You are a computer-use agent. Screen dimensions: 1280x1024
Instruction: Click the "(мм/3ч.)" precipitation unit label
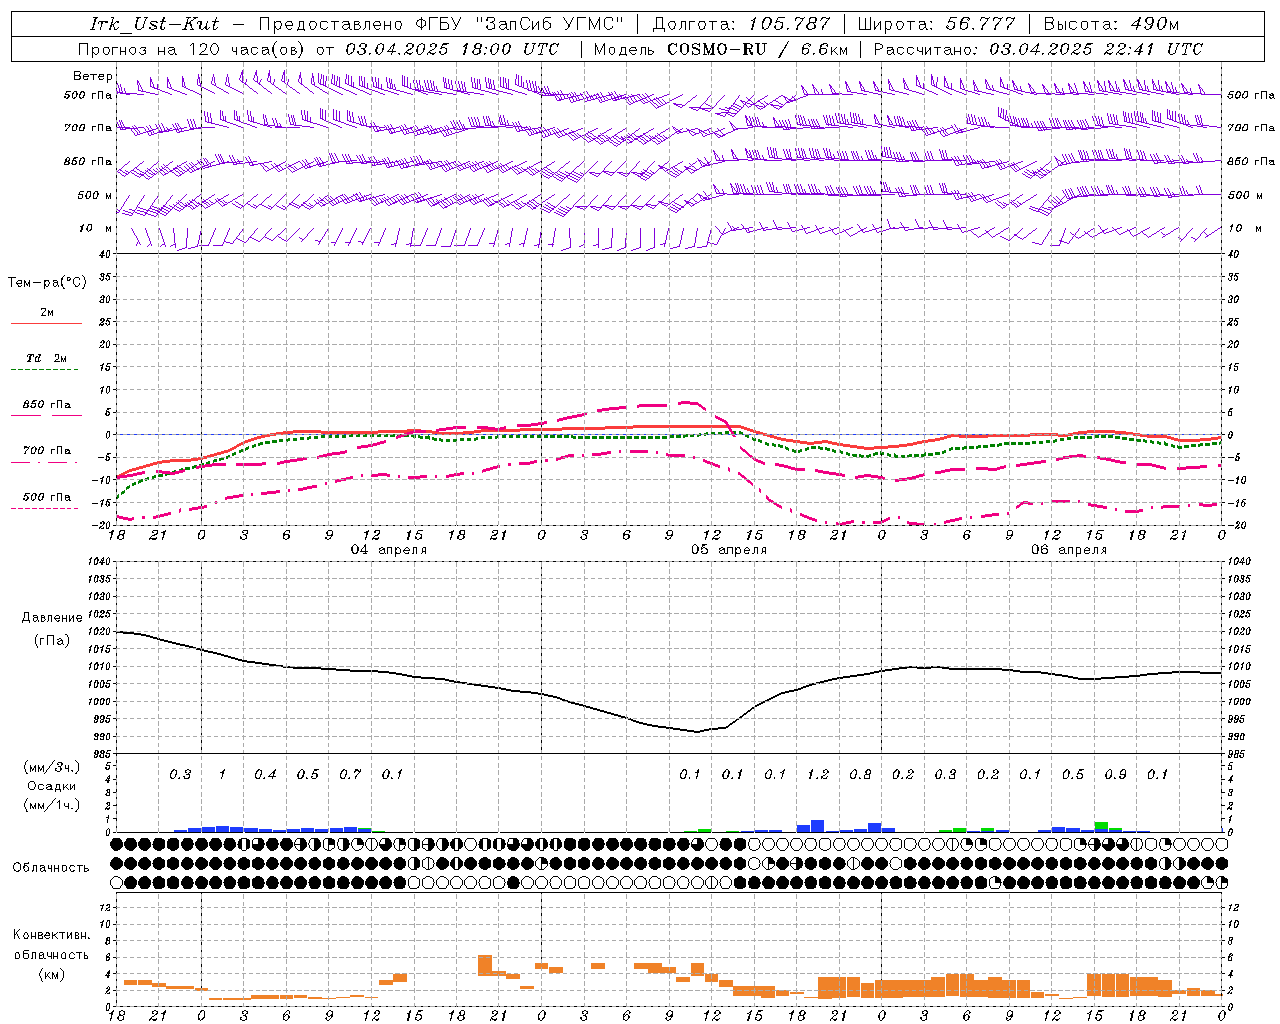[52, 767]
